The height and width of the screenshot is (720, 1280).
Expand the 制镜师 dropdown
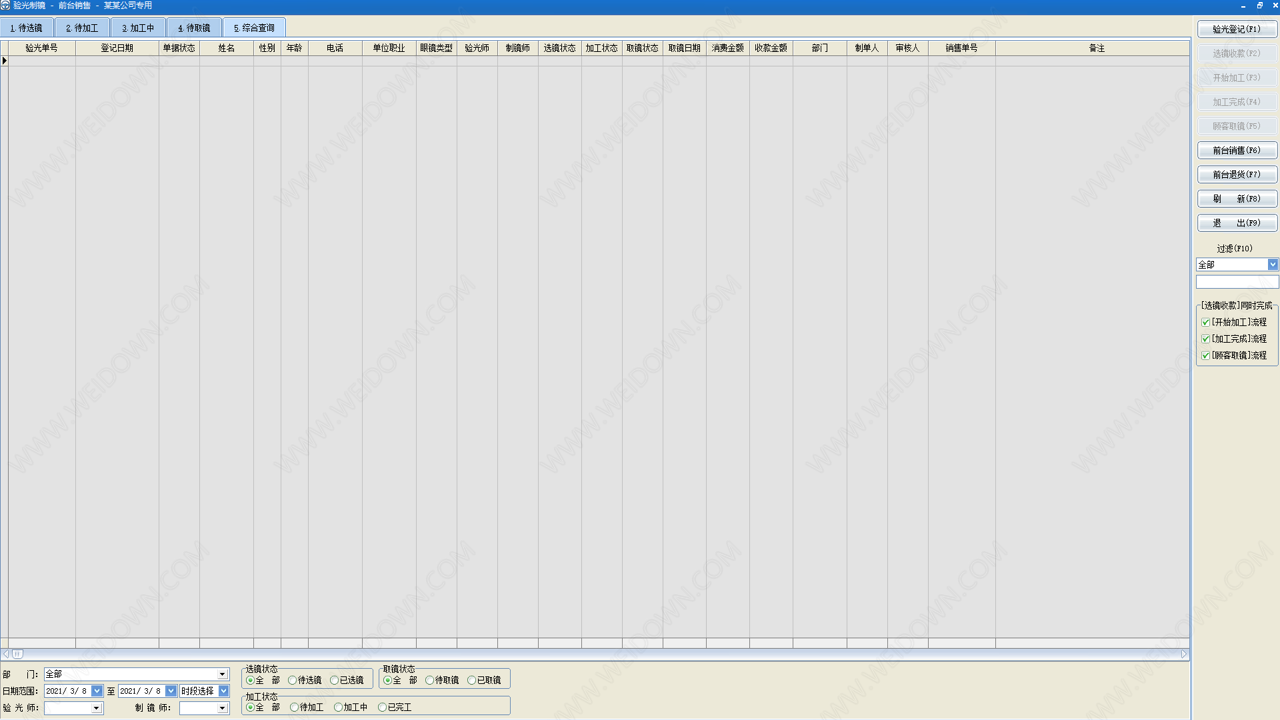click(222, 708)
